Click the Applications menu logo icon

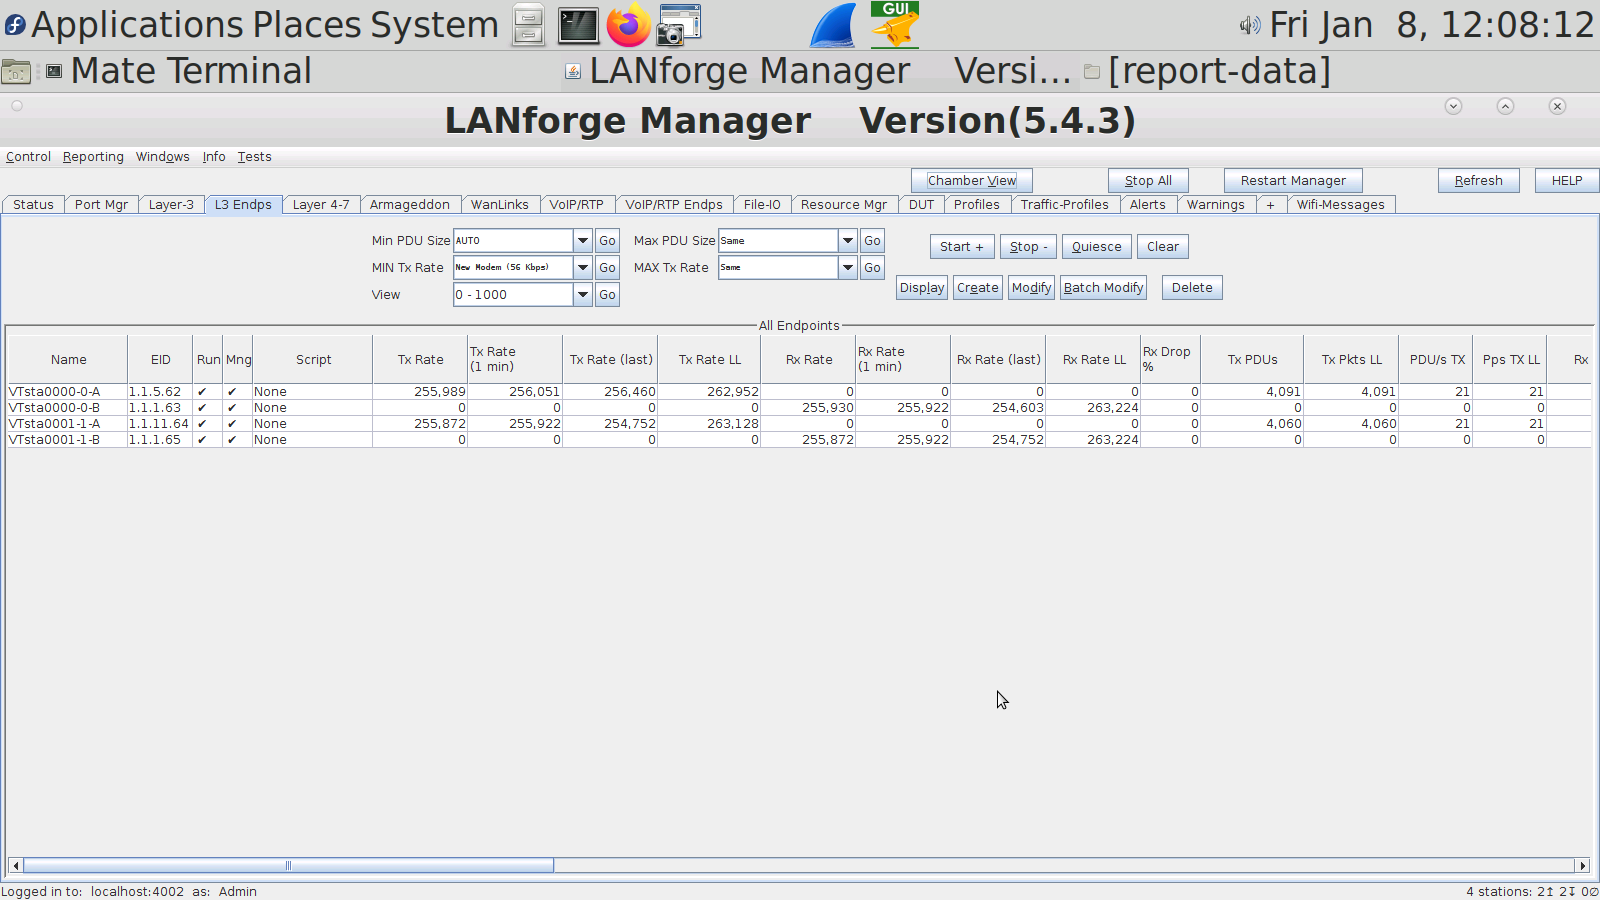[x=15, y=24]
